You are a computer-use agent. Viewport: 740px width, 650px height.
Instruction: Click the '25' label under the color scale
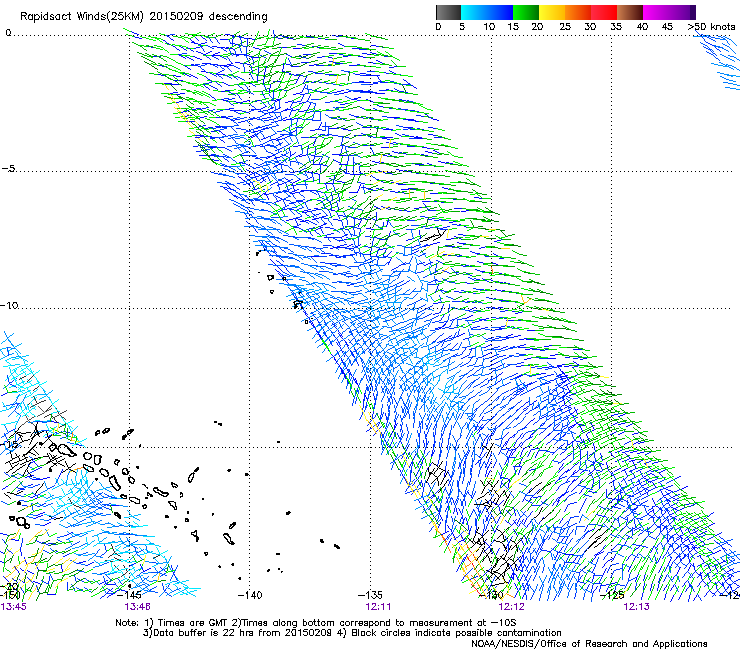[x=565, y=27]
